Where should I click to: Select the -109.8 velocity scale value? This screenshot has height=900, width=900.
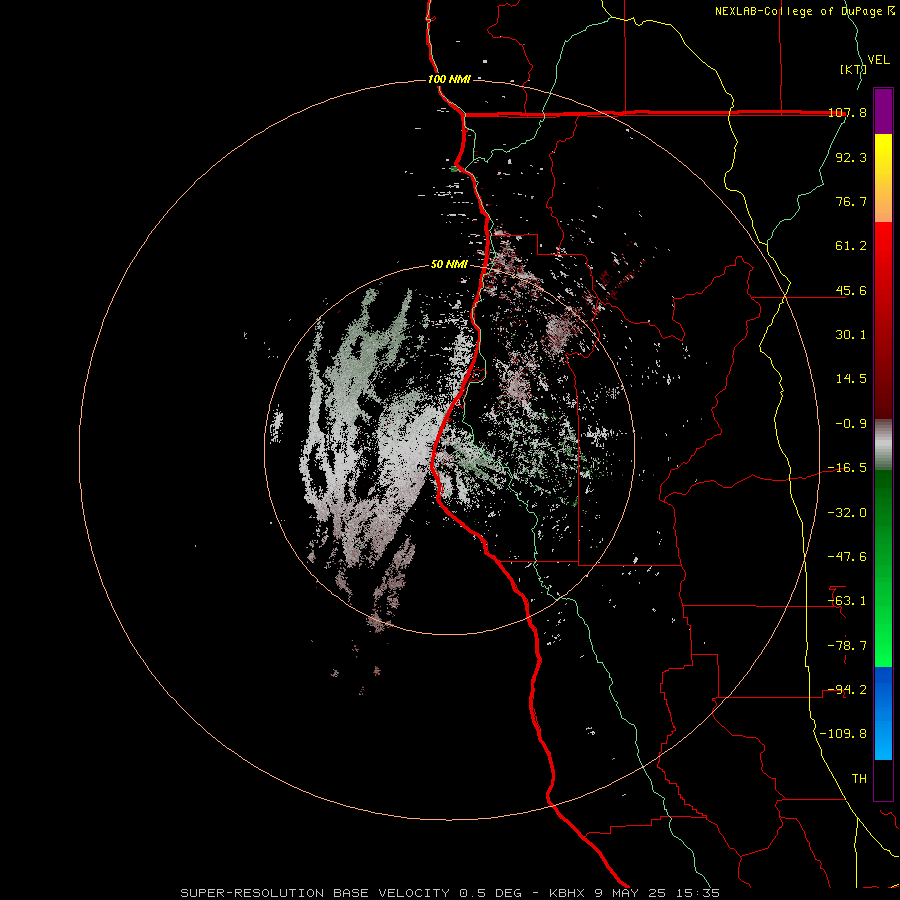pyautogui.click(x=843, y=734)
